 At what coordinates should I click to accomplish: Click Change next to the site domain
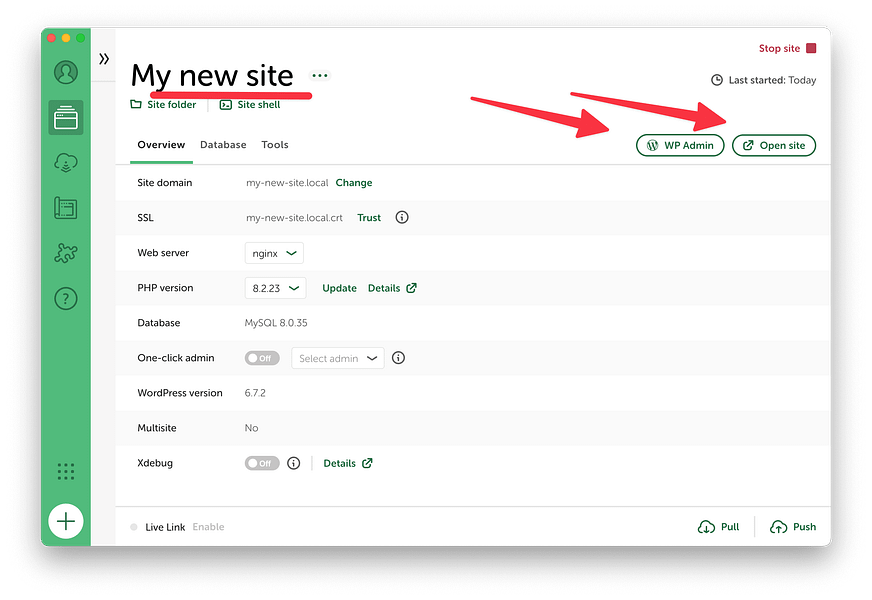click(353, 182)
